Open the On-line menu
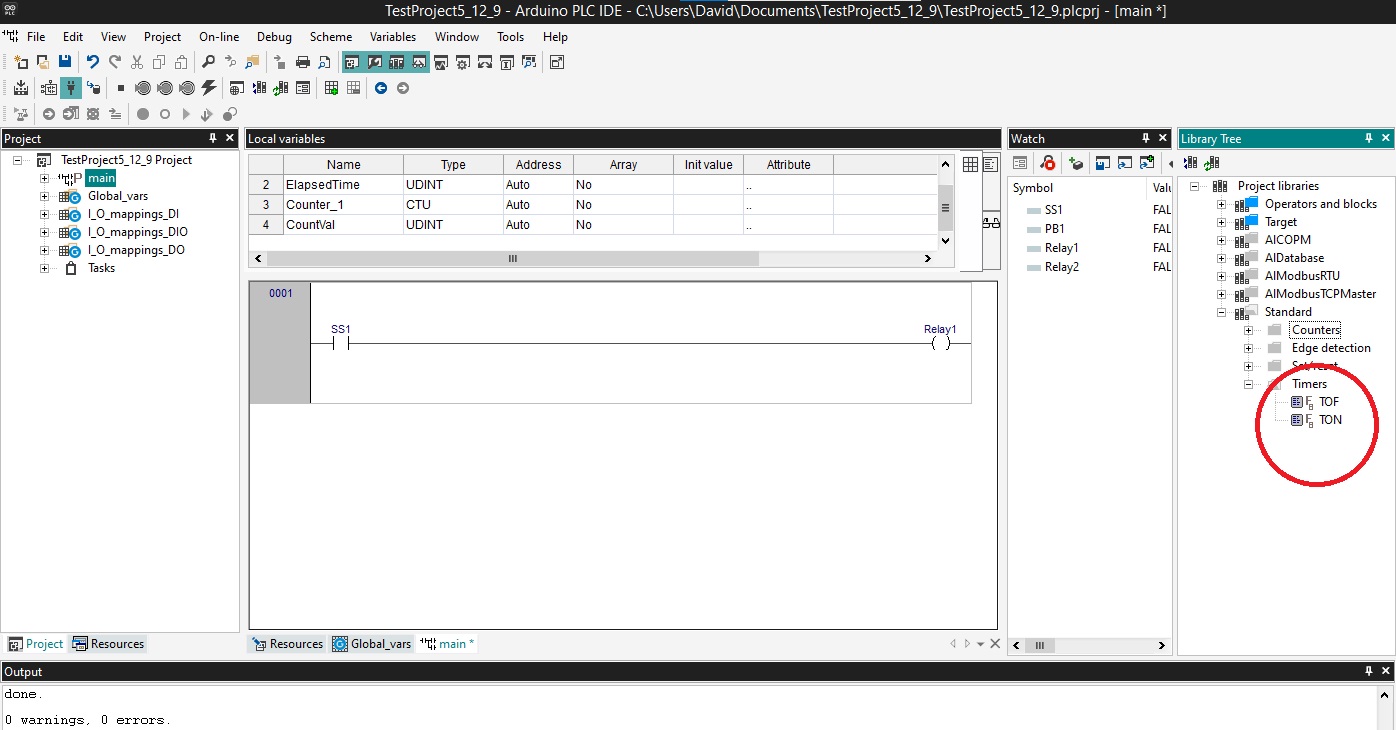This screenshot has width=1396, height=730. tap(219, 37)
